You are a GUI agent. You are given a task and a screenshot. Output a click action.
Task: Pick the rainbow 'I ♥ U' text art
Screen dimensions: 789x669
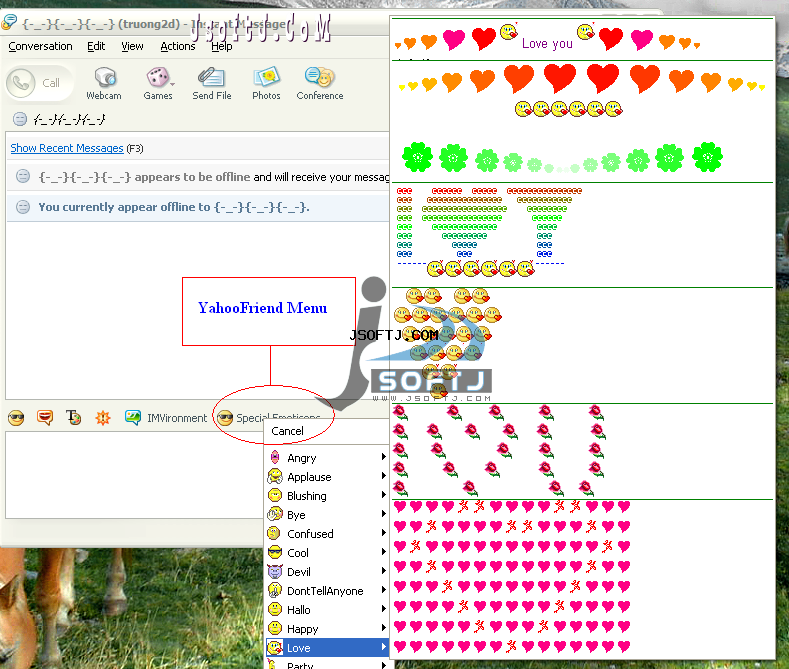pyautogui.click(x=489, y=232)
